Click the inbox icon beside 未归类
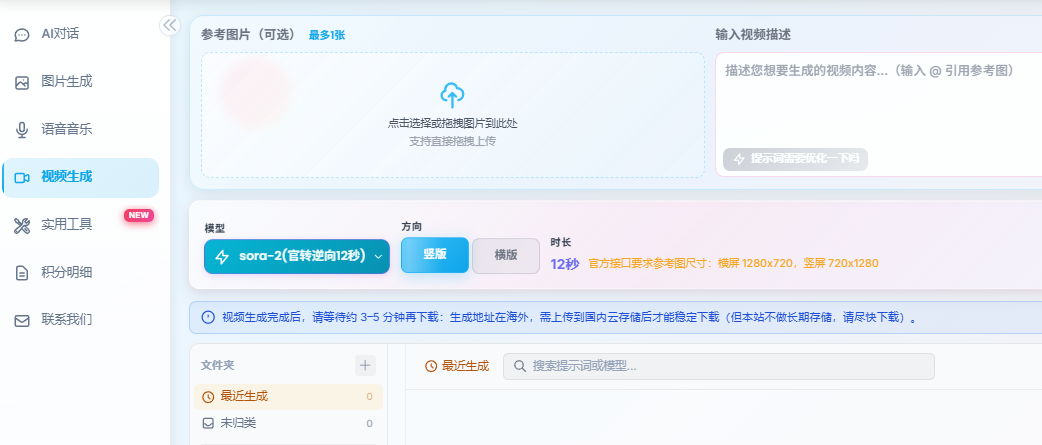This screenshot has height=445, width=1042. (208, 423)
